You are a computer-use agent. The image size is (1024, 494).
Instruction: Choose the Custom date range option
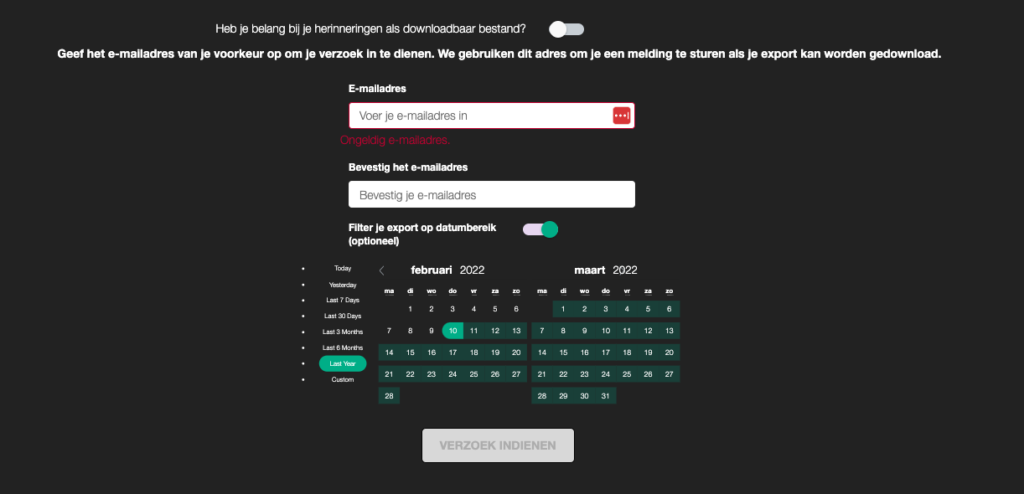[x=343, y=380]
